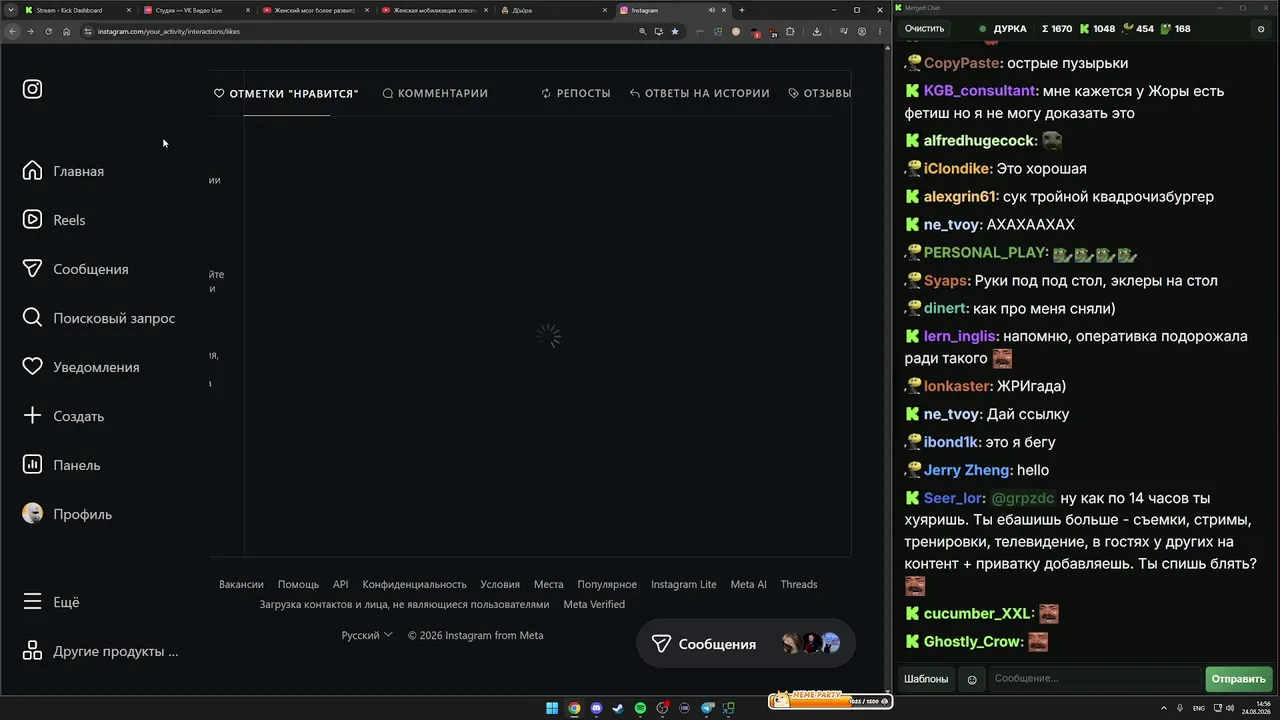Open OBS Studio from the taskbar

click(x=662, y=708)
